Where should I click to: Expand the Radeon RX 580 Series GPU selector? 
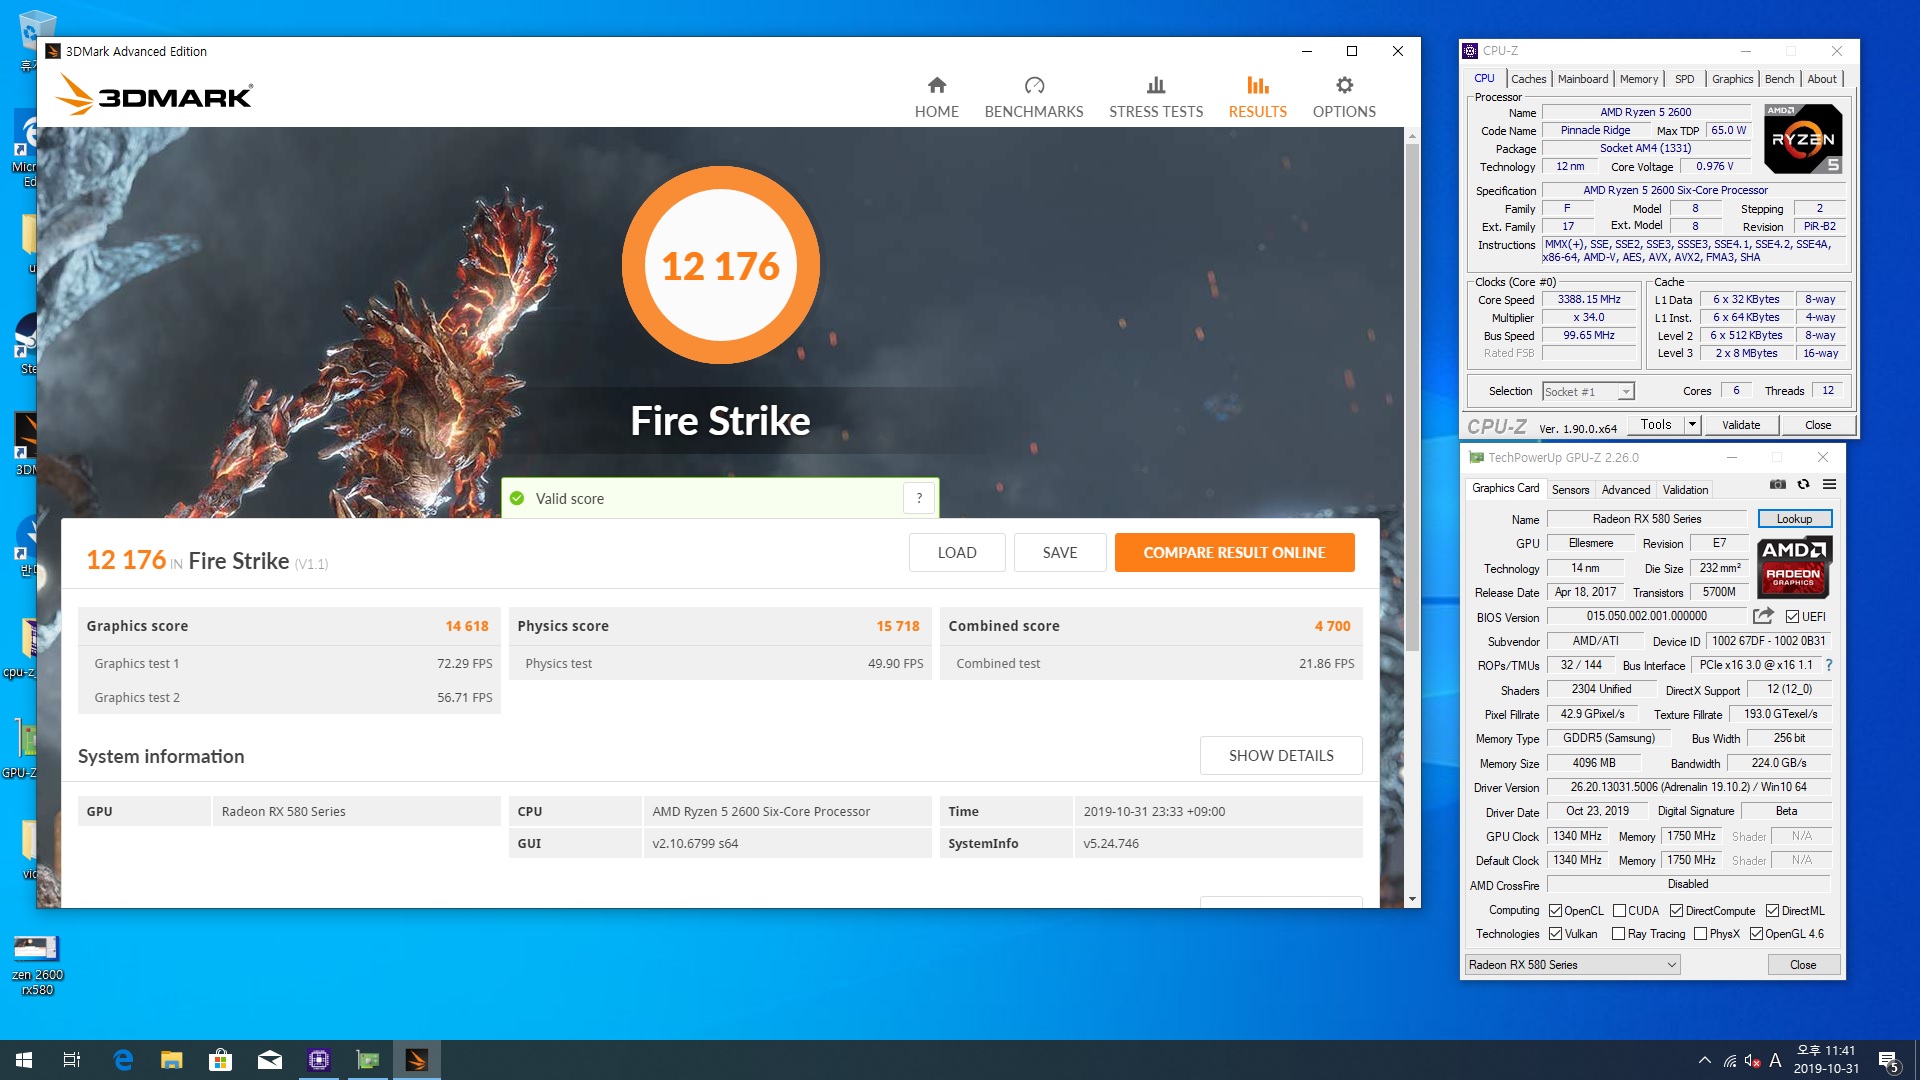point(1572,965)
